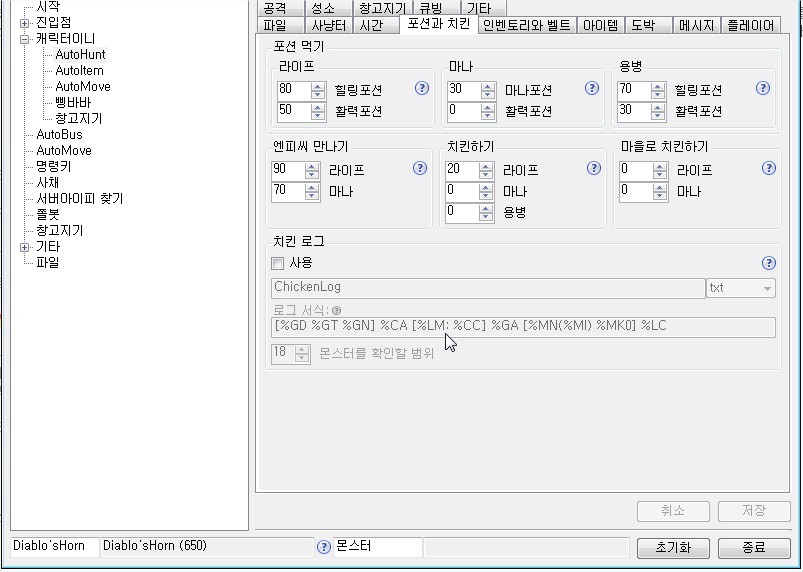Select 뺑바바 in the tree
Screen dimensions: 803x572
tap(73, 103)
